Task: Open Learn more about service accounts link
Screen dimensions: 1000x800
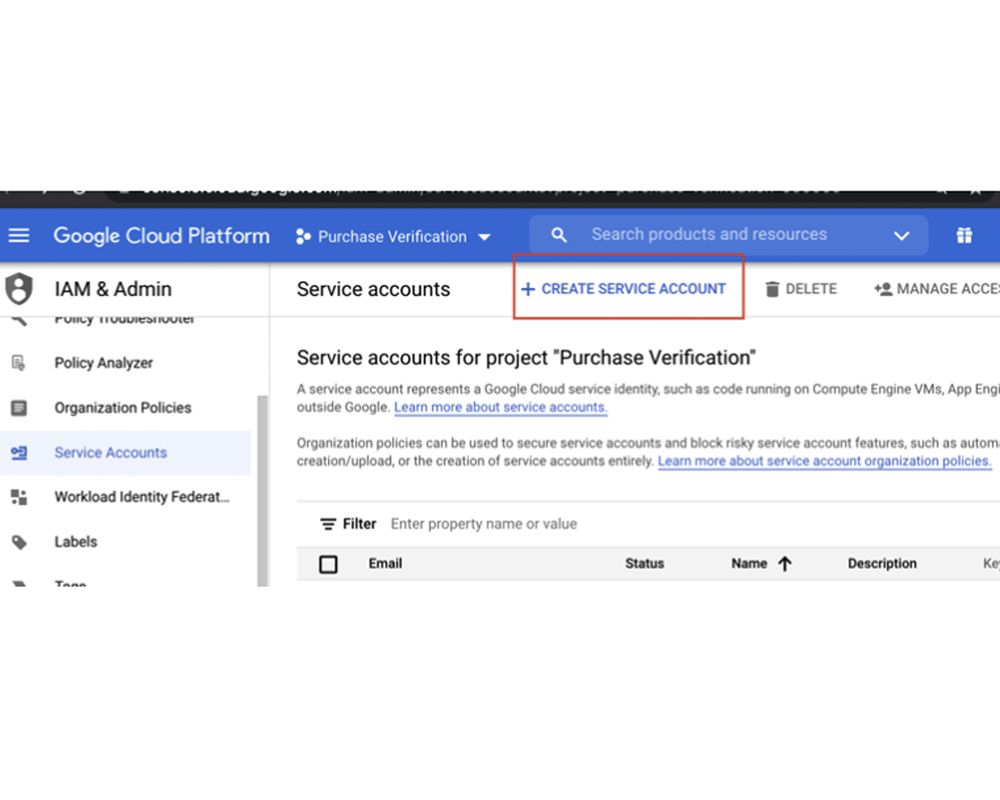Action: click(x=501, y=407)
